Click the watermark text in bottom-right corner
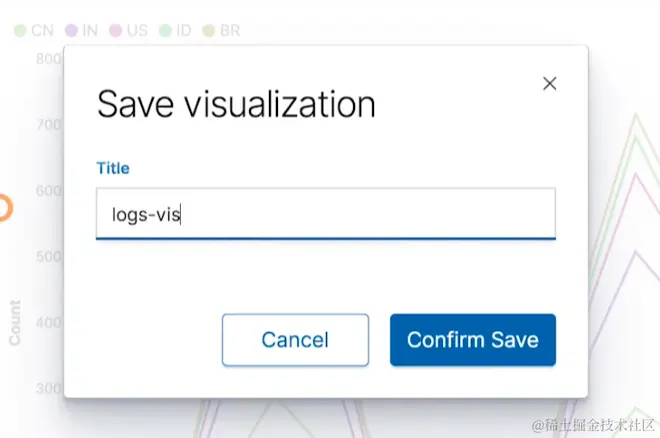The width and height of the screenshot is (660, 438). pos(590,425)
